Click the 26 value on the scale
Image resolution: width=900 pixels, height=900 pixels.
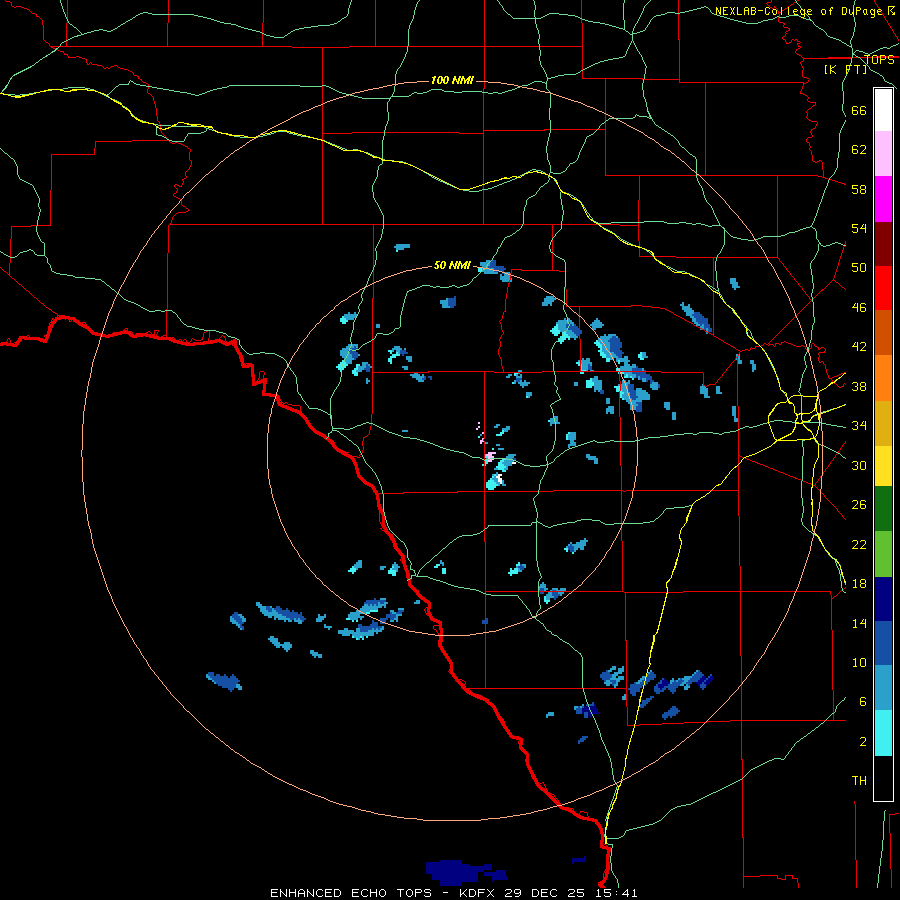pyautogui.click(x=859, y=505)
